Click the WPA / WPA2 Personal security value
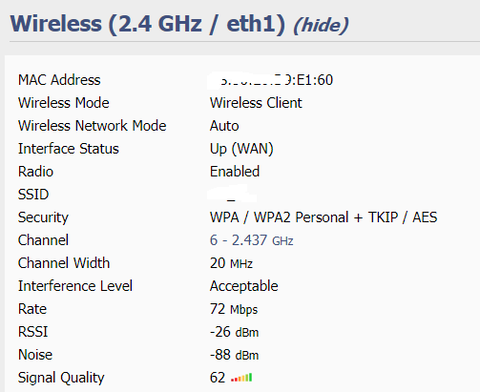Screen dimensions: 480x392 (323, 217)
